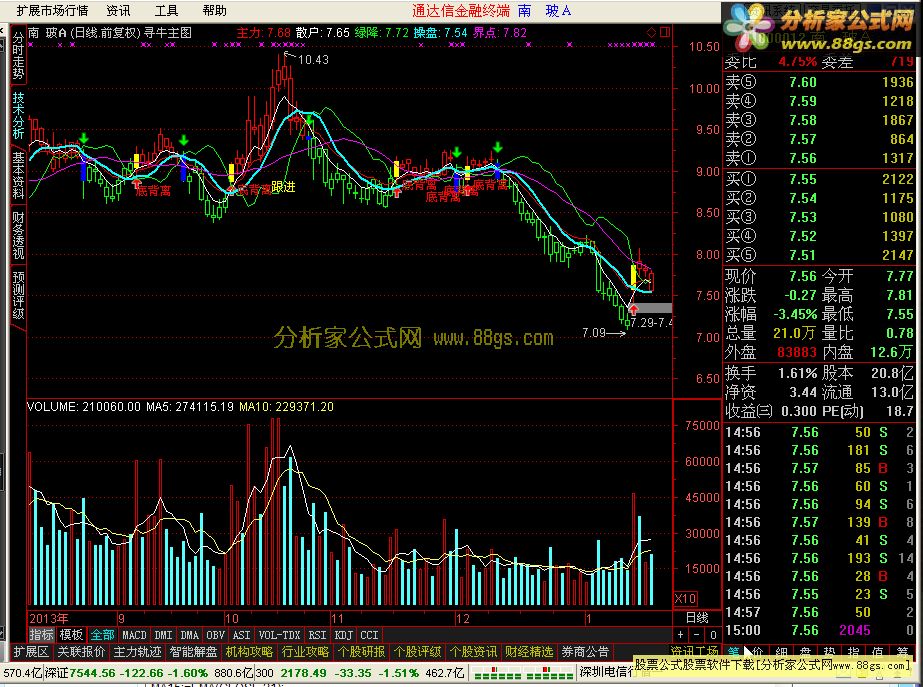Open the 预测评级 side tab
This screenshot has height=687, width=923.
(18, 296)
